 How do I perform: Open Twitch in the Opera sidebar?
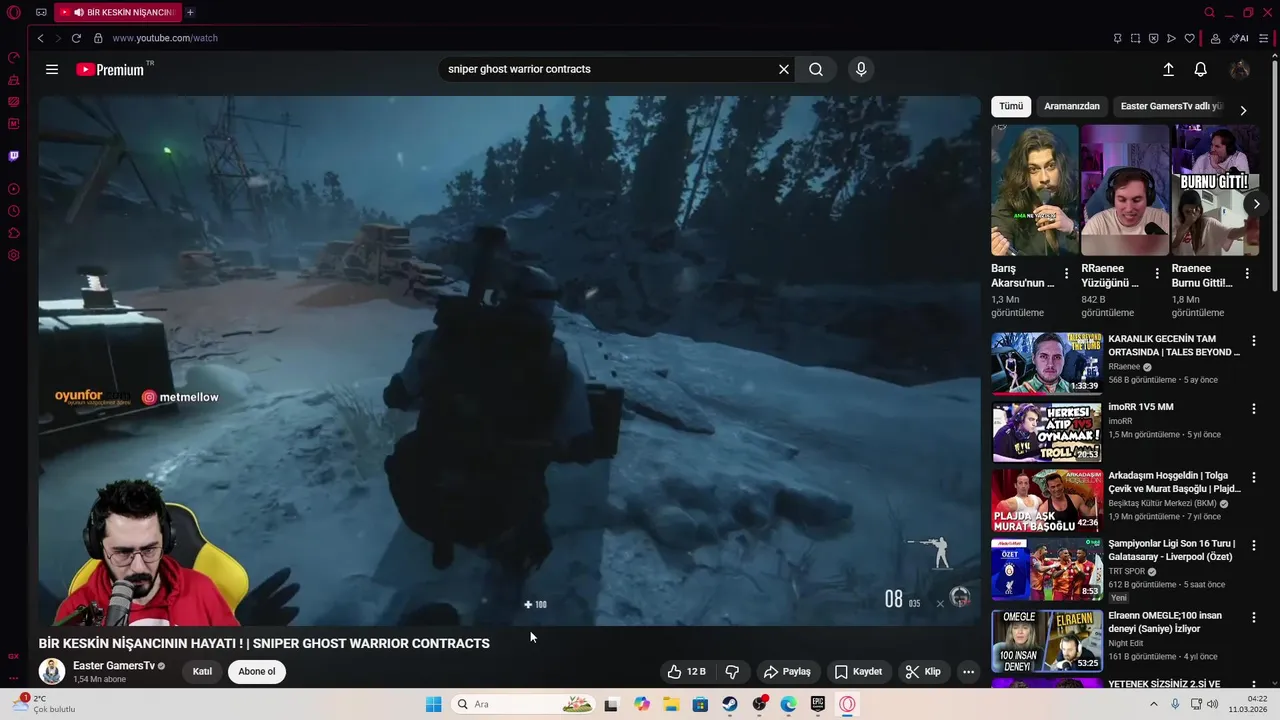pos(14,156)
